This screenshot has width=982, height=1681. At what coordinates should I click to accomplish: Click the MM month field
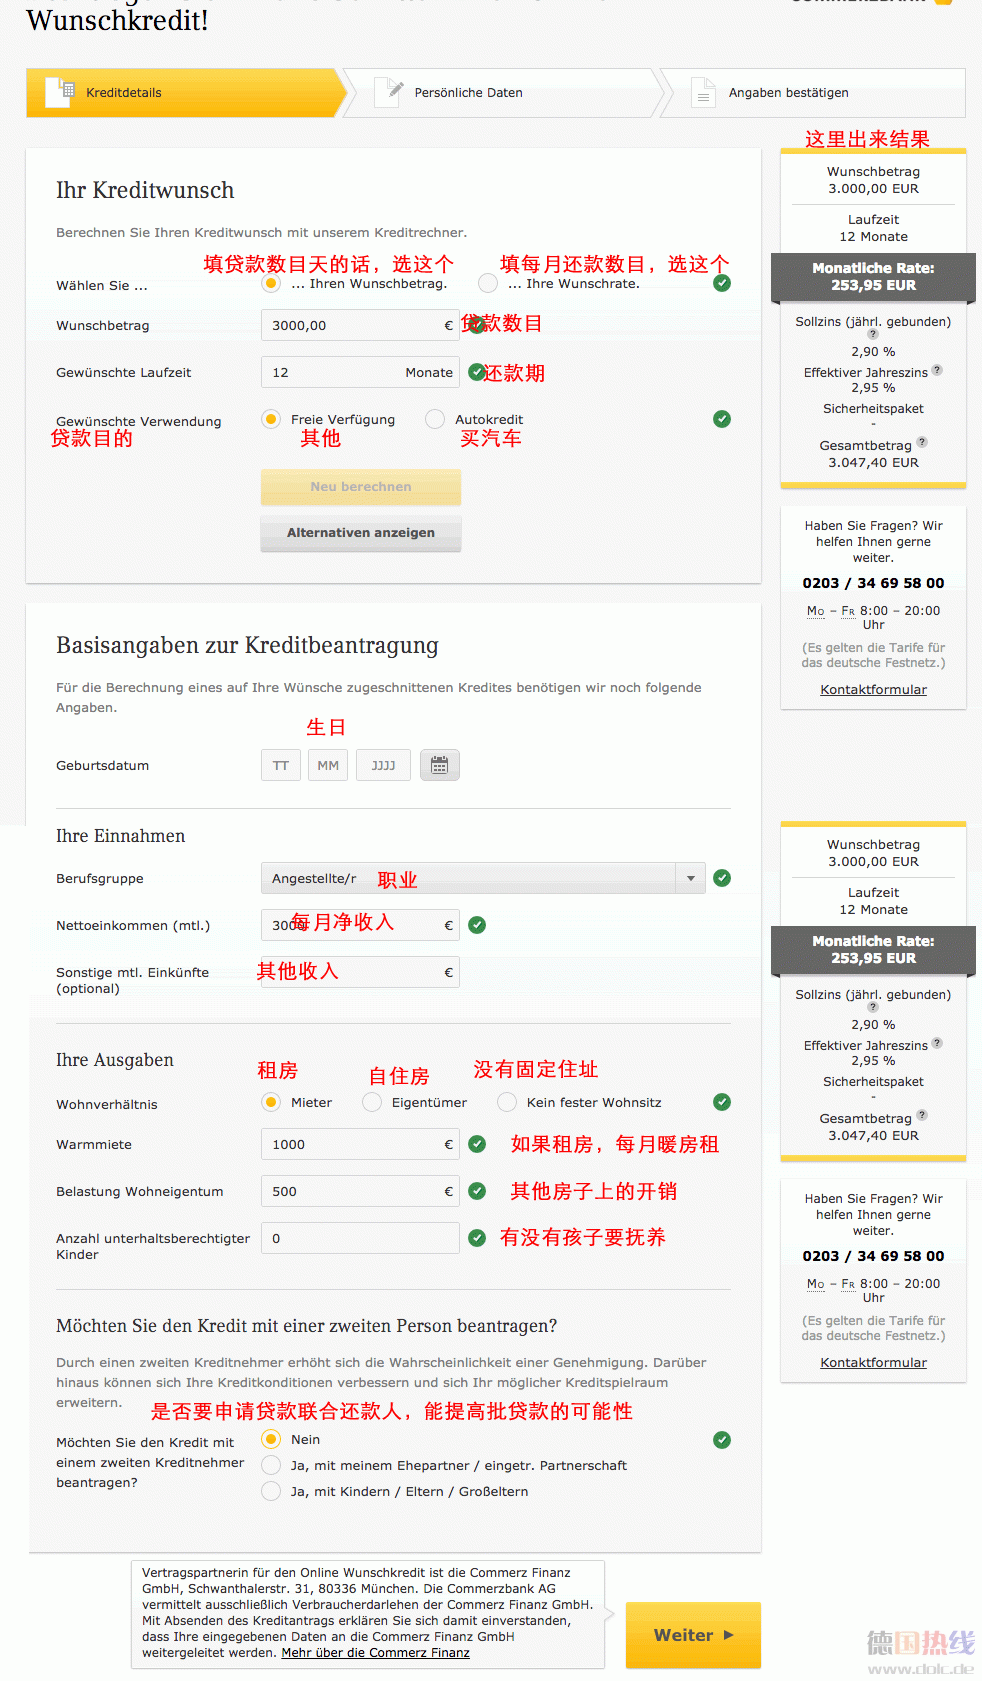point(328,765)
